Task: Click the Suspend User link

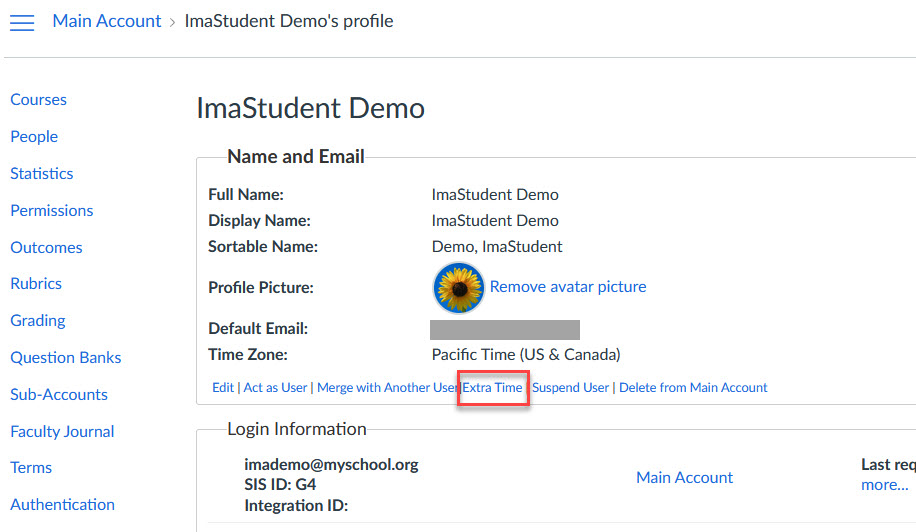Action: [570, 388]
